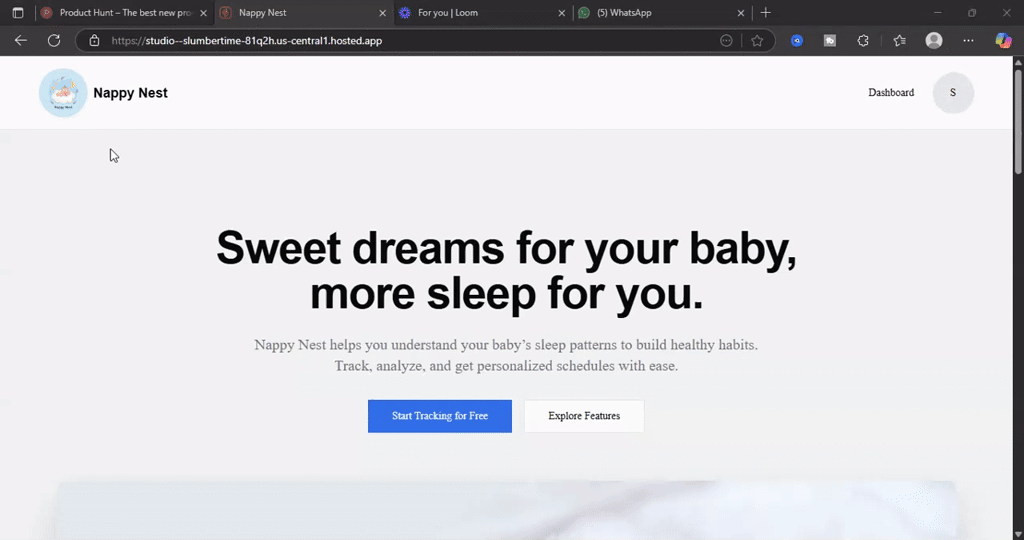Open the browser profile avatar icon
Viewport: 1024px width, 540px height.
[934, 40]
